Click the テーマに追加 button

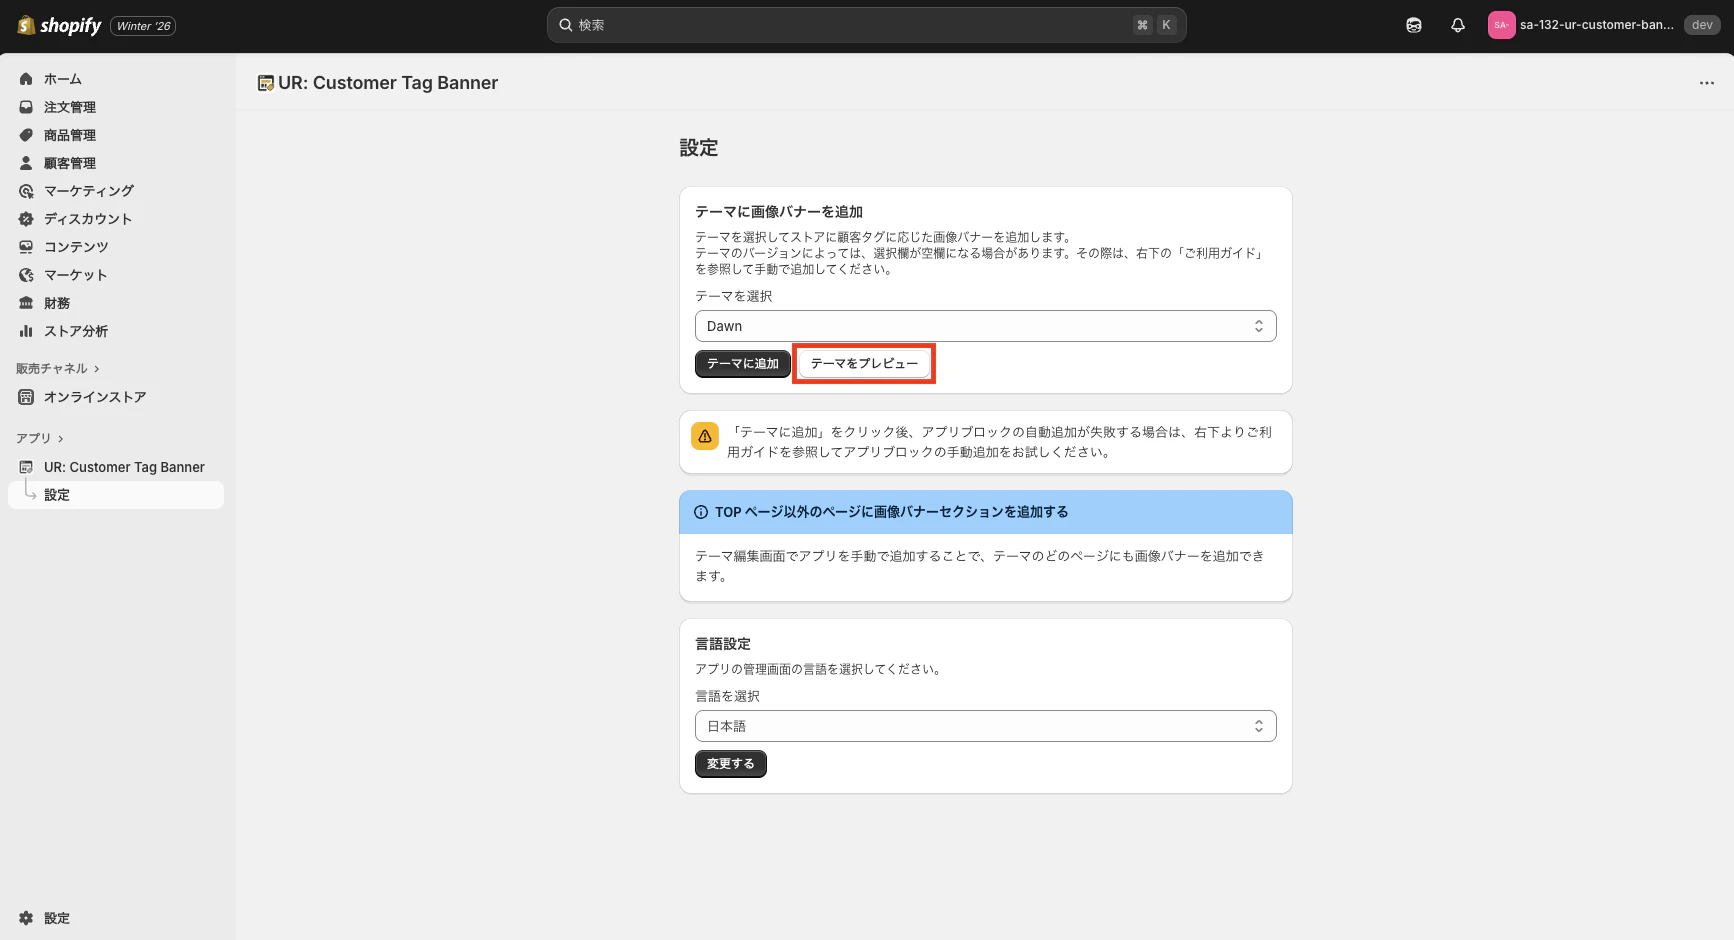(x=743, y=364)
